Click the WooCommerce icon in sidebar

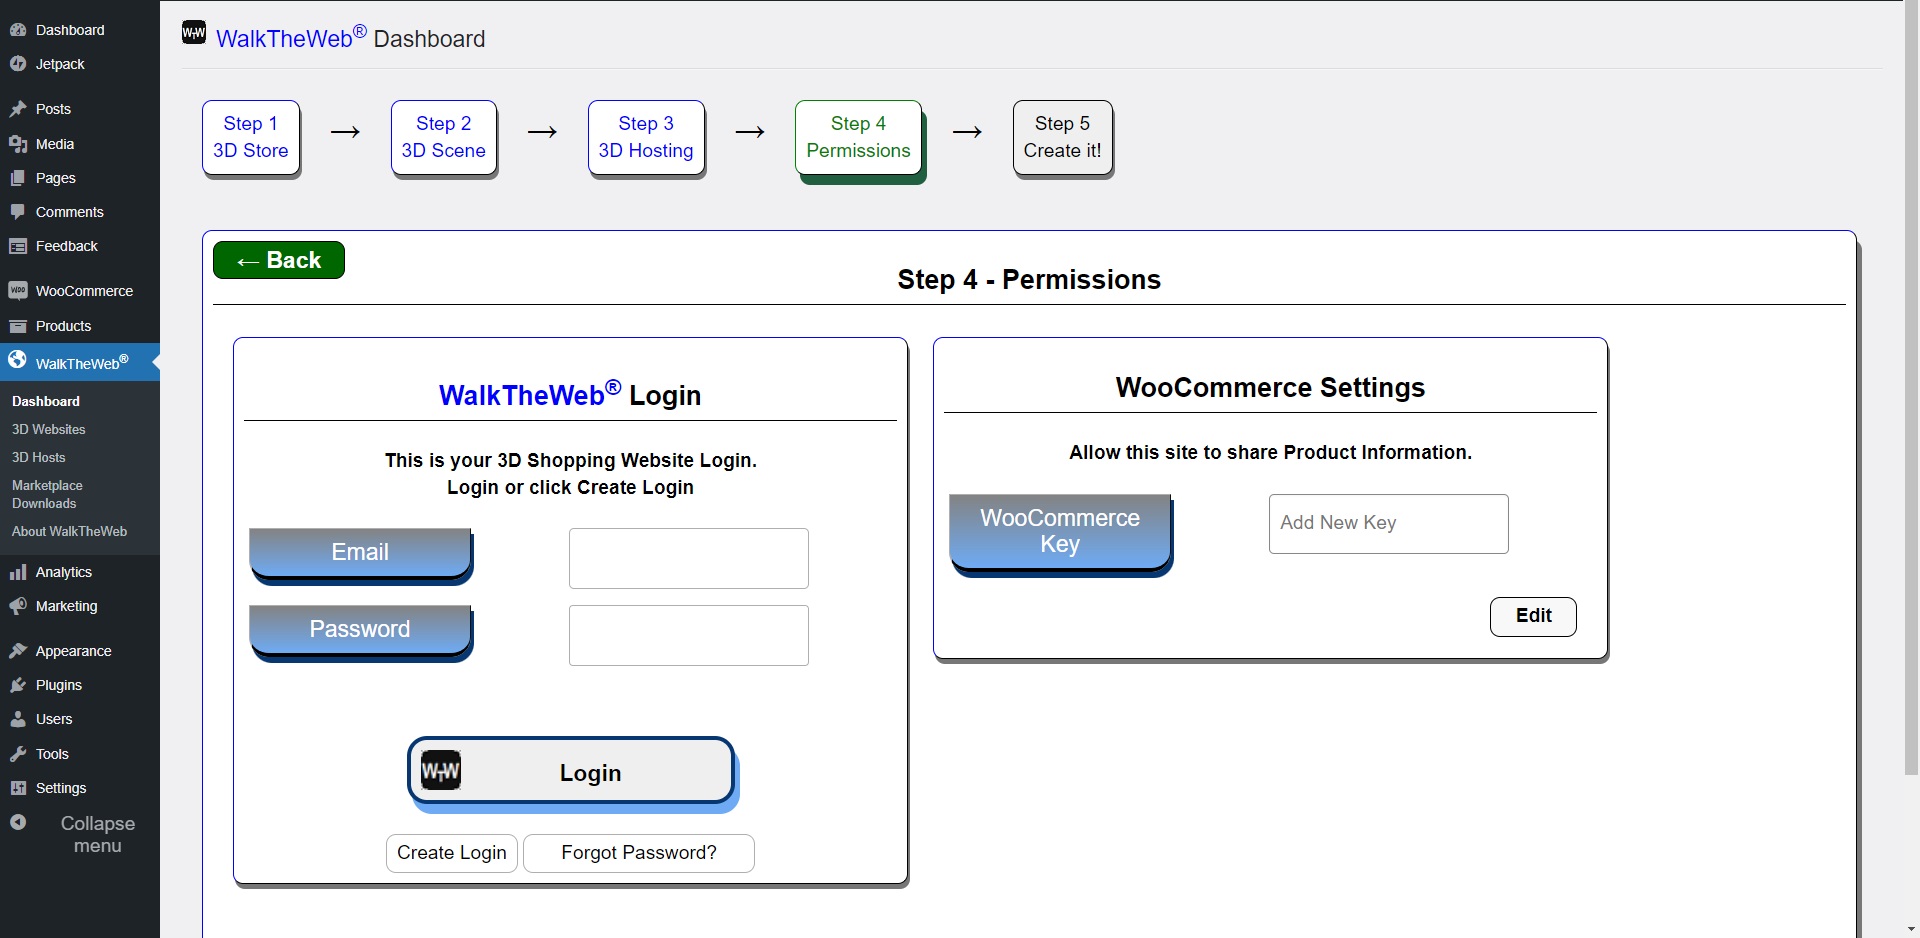coord(18,291)
